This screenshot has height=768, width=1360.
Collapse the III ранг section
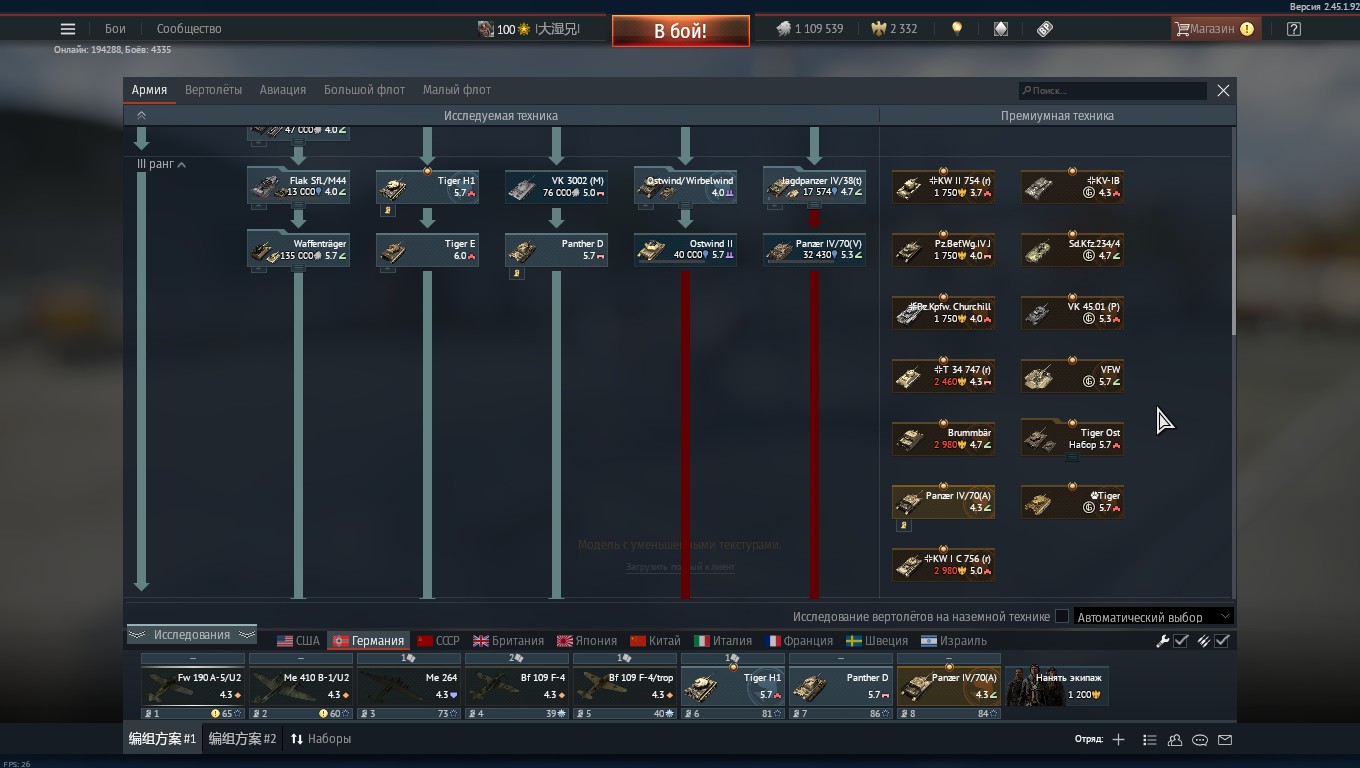pos(161,164)
